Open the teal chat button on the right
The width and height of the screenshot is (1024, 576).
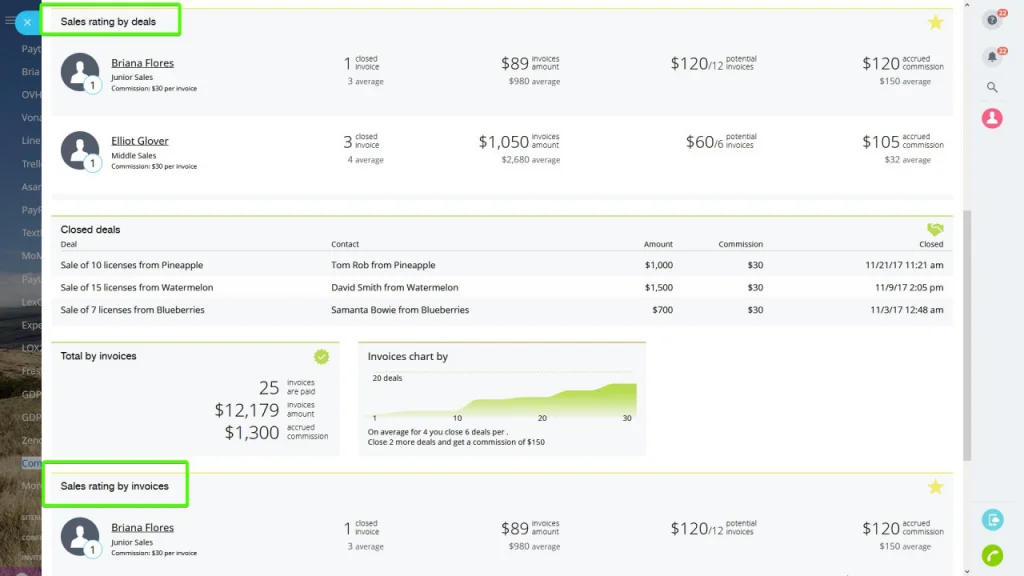[993, 520]
